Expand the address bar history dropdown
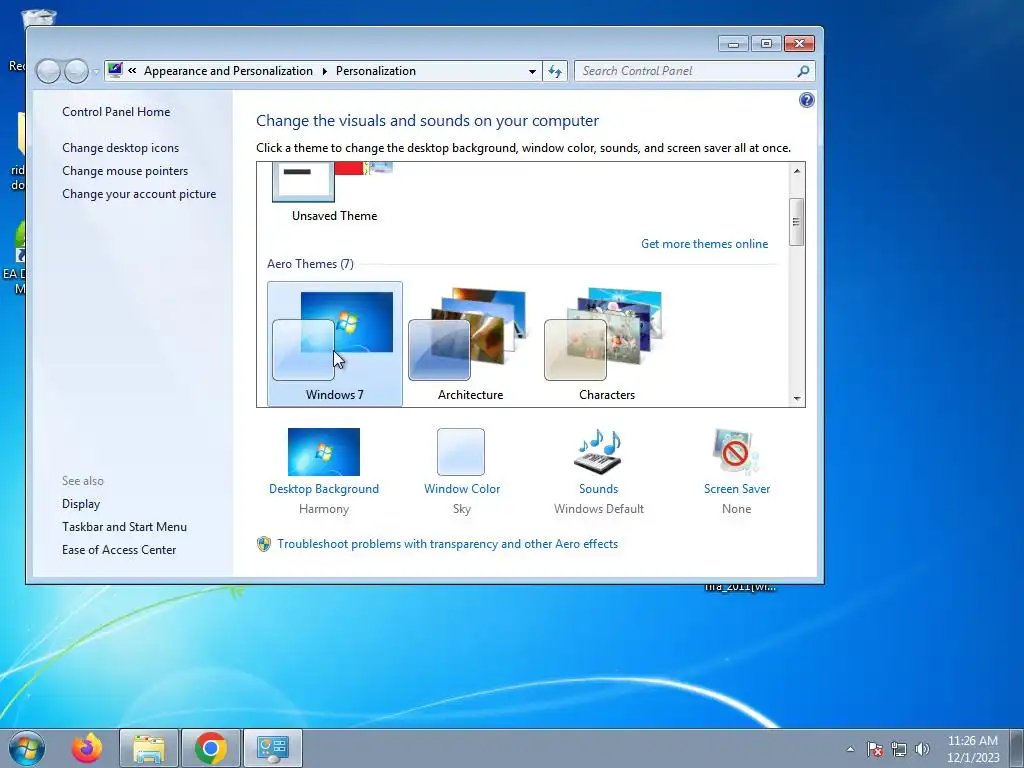The image size is (1024, 768). click(532, 71)
